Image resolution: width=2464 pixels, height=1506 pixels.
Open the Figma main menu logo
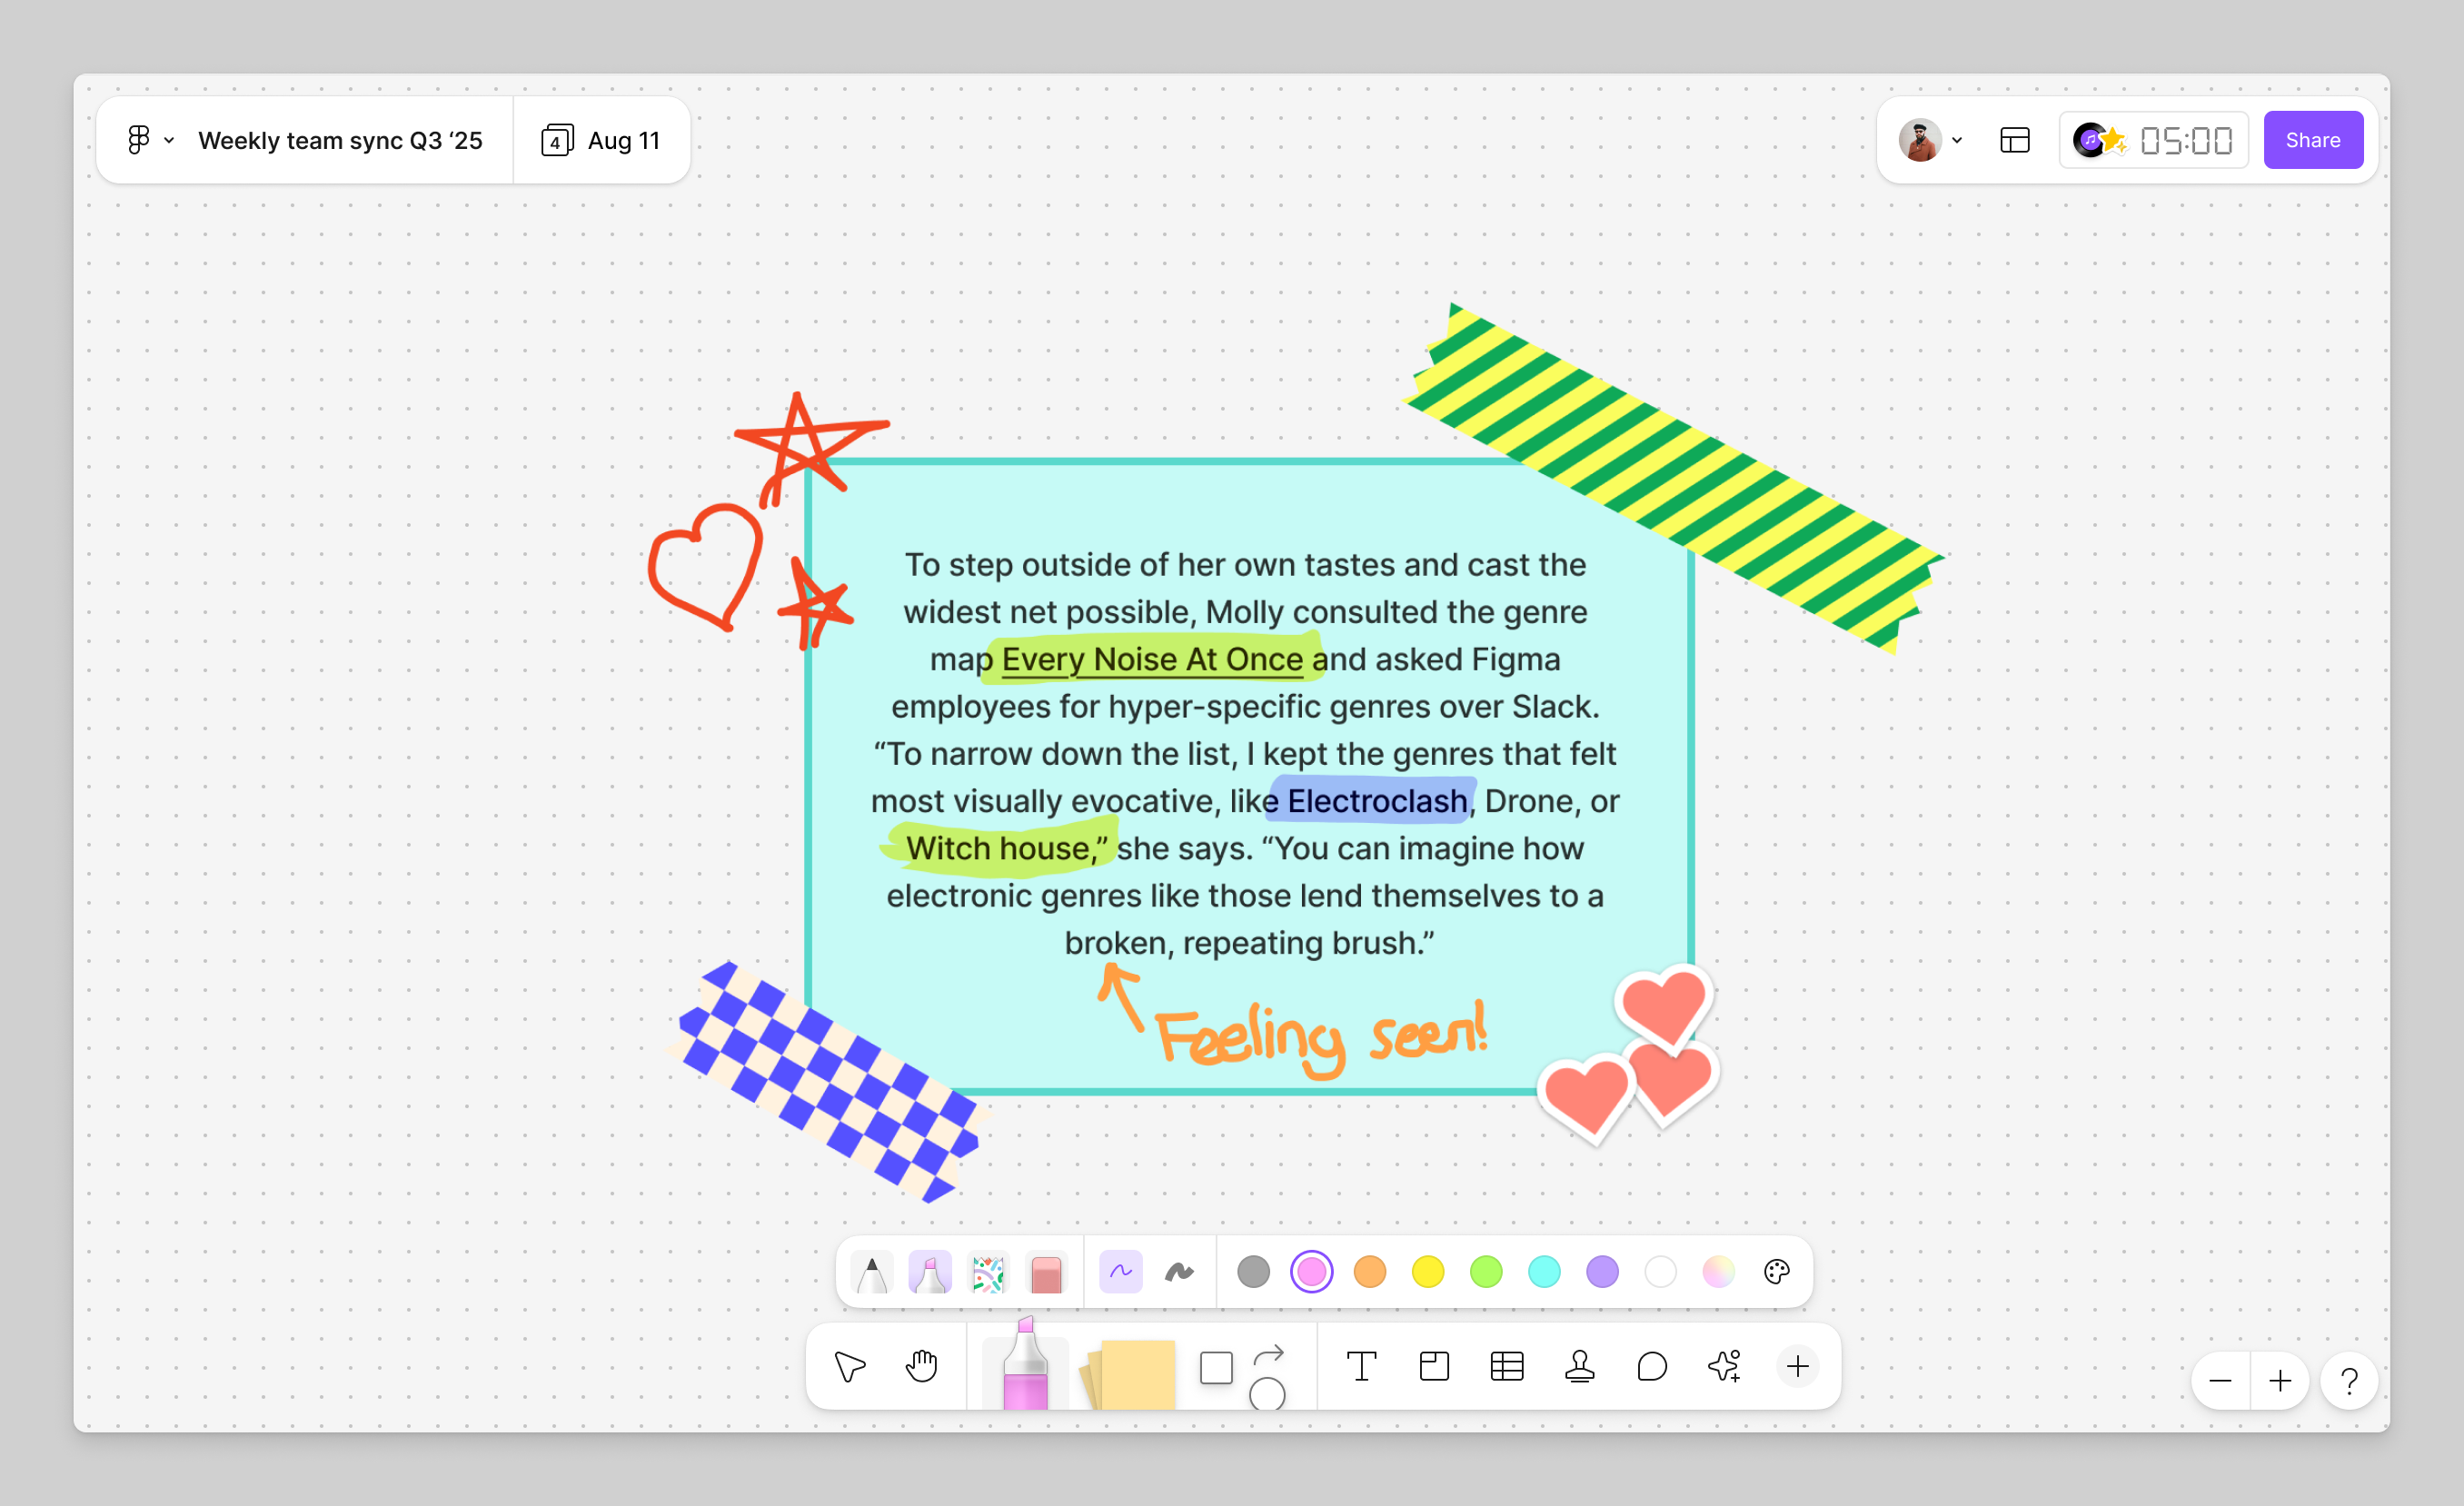(x=139, y=140)
